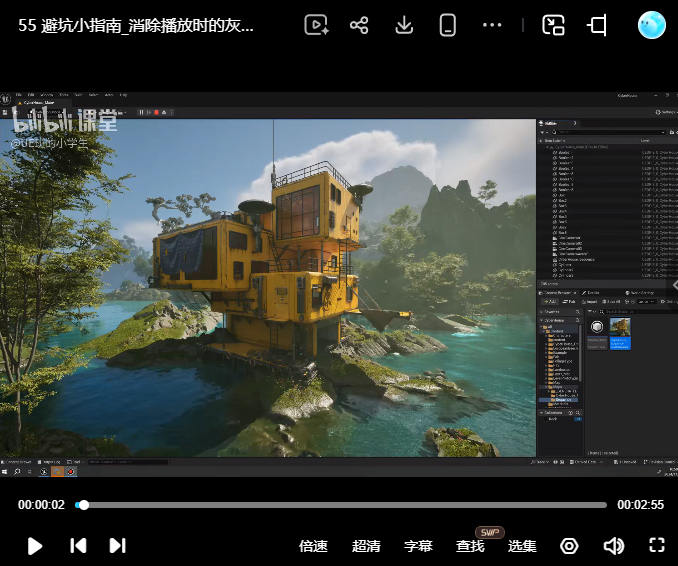Image resolution: width=678 pixels, height=566 pixels.
Task: Click the seek bar handle near 00:00:02
Action: point(84,505)
